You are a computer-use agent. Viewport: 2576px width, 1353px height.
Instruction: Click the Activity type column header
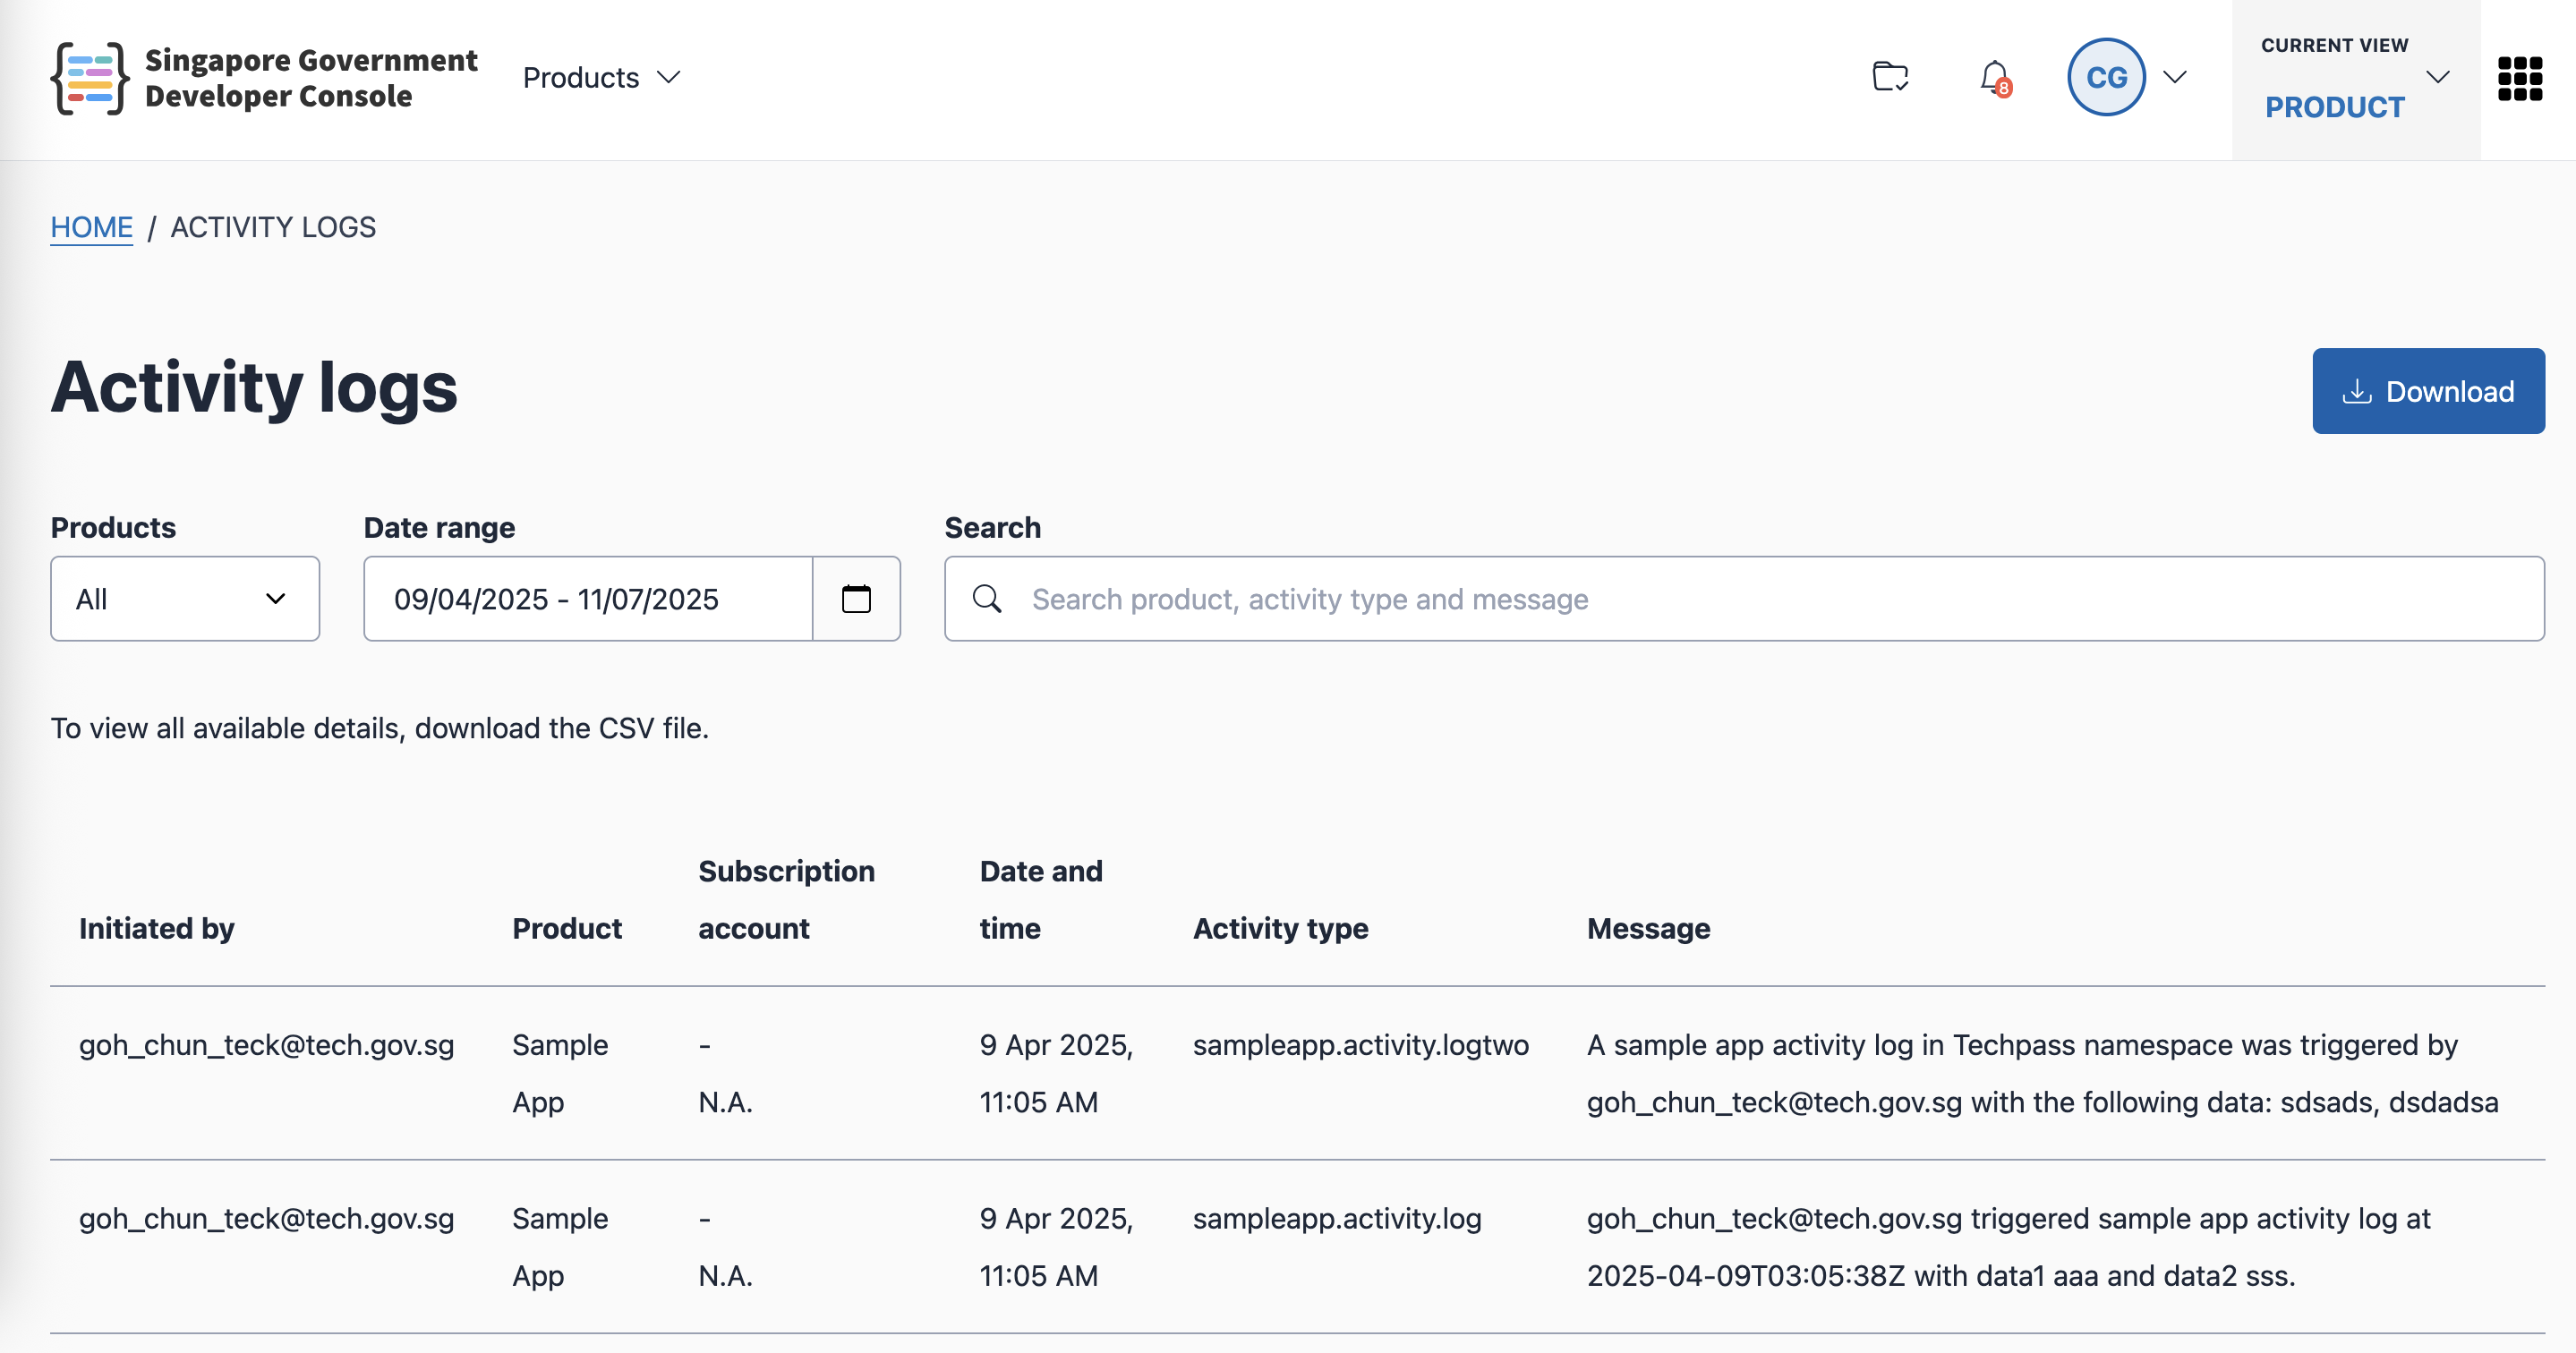tap(1280, 928)
